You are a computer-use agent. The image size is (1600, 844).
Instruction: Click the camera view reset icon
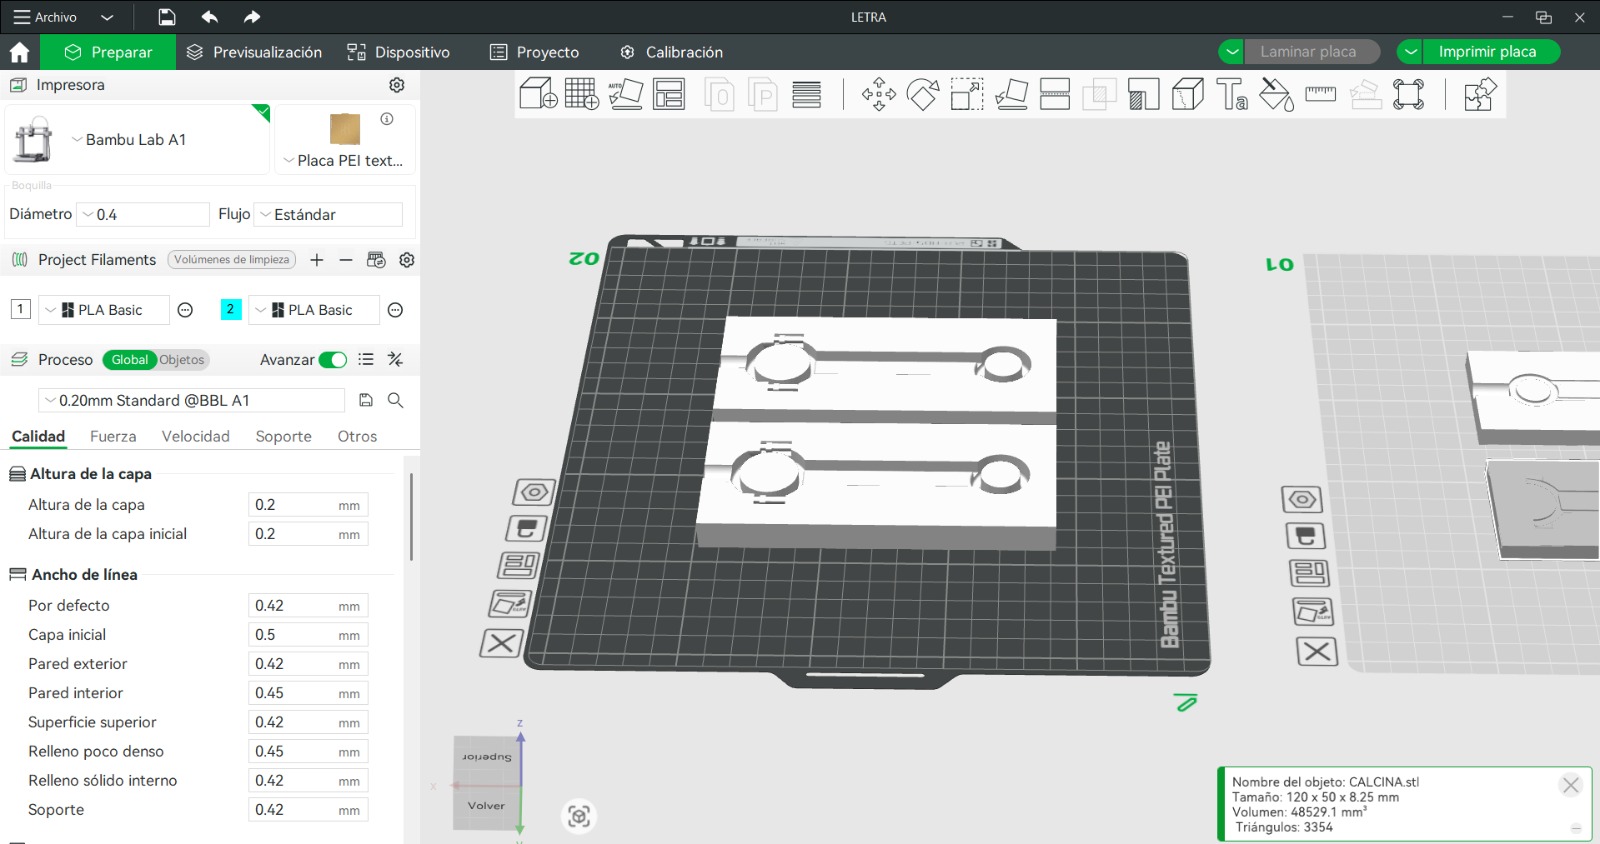coord(579,816)
